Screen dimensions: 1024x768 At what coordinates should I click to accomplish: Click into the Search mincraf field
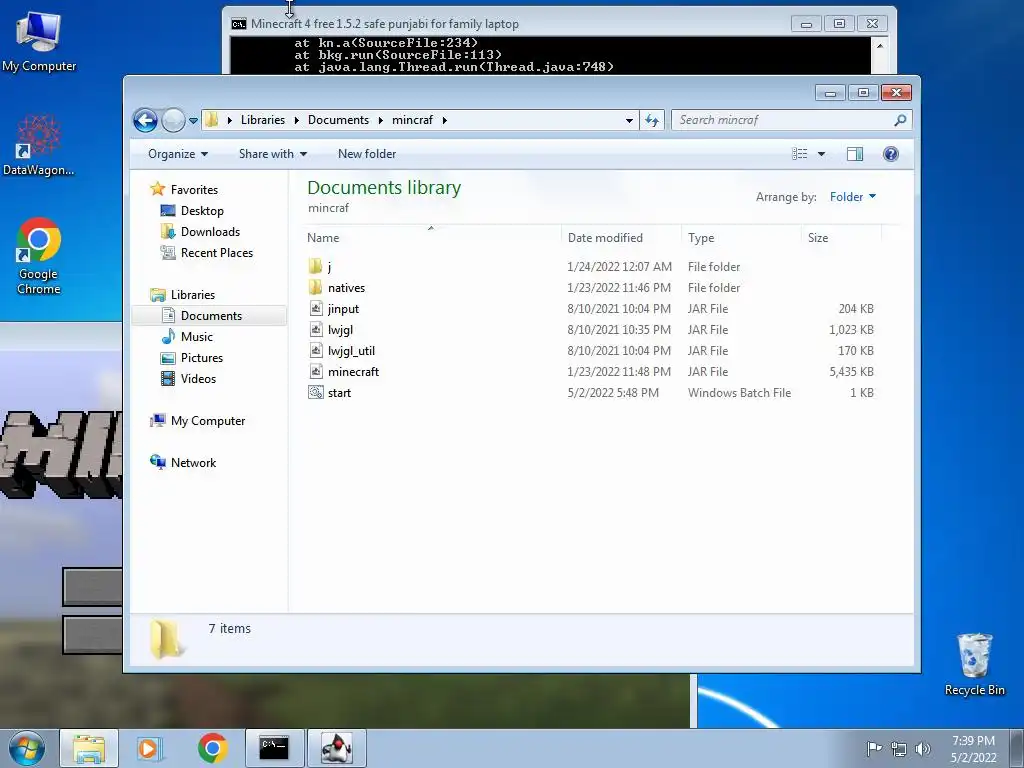791,120
